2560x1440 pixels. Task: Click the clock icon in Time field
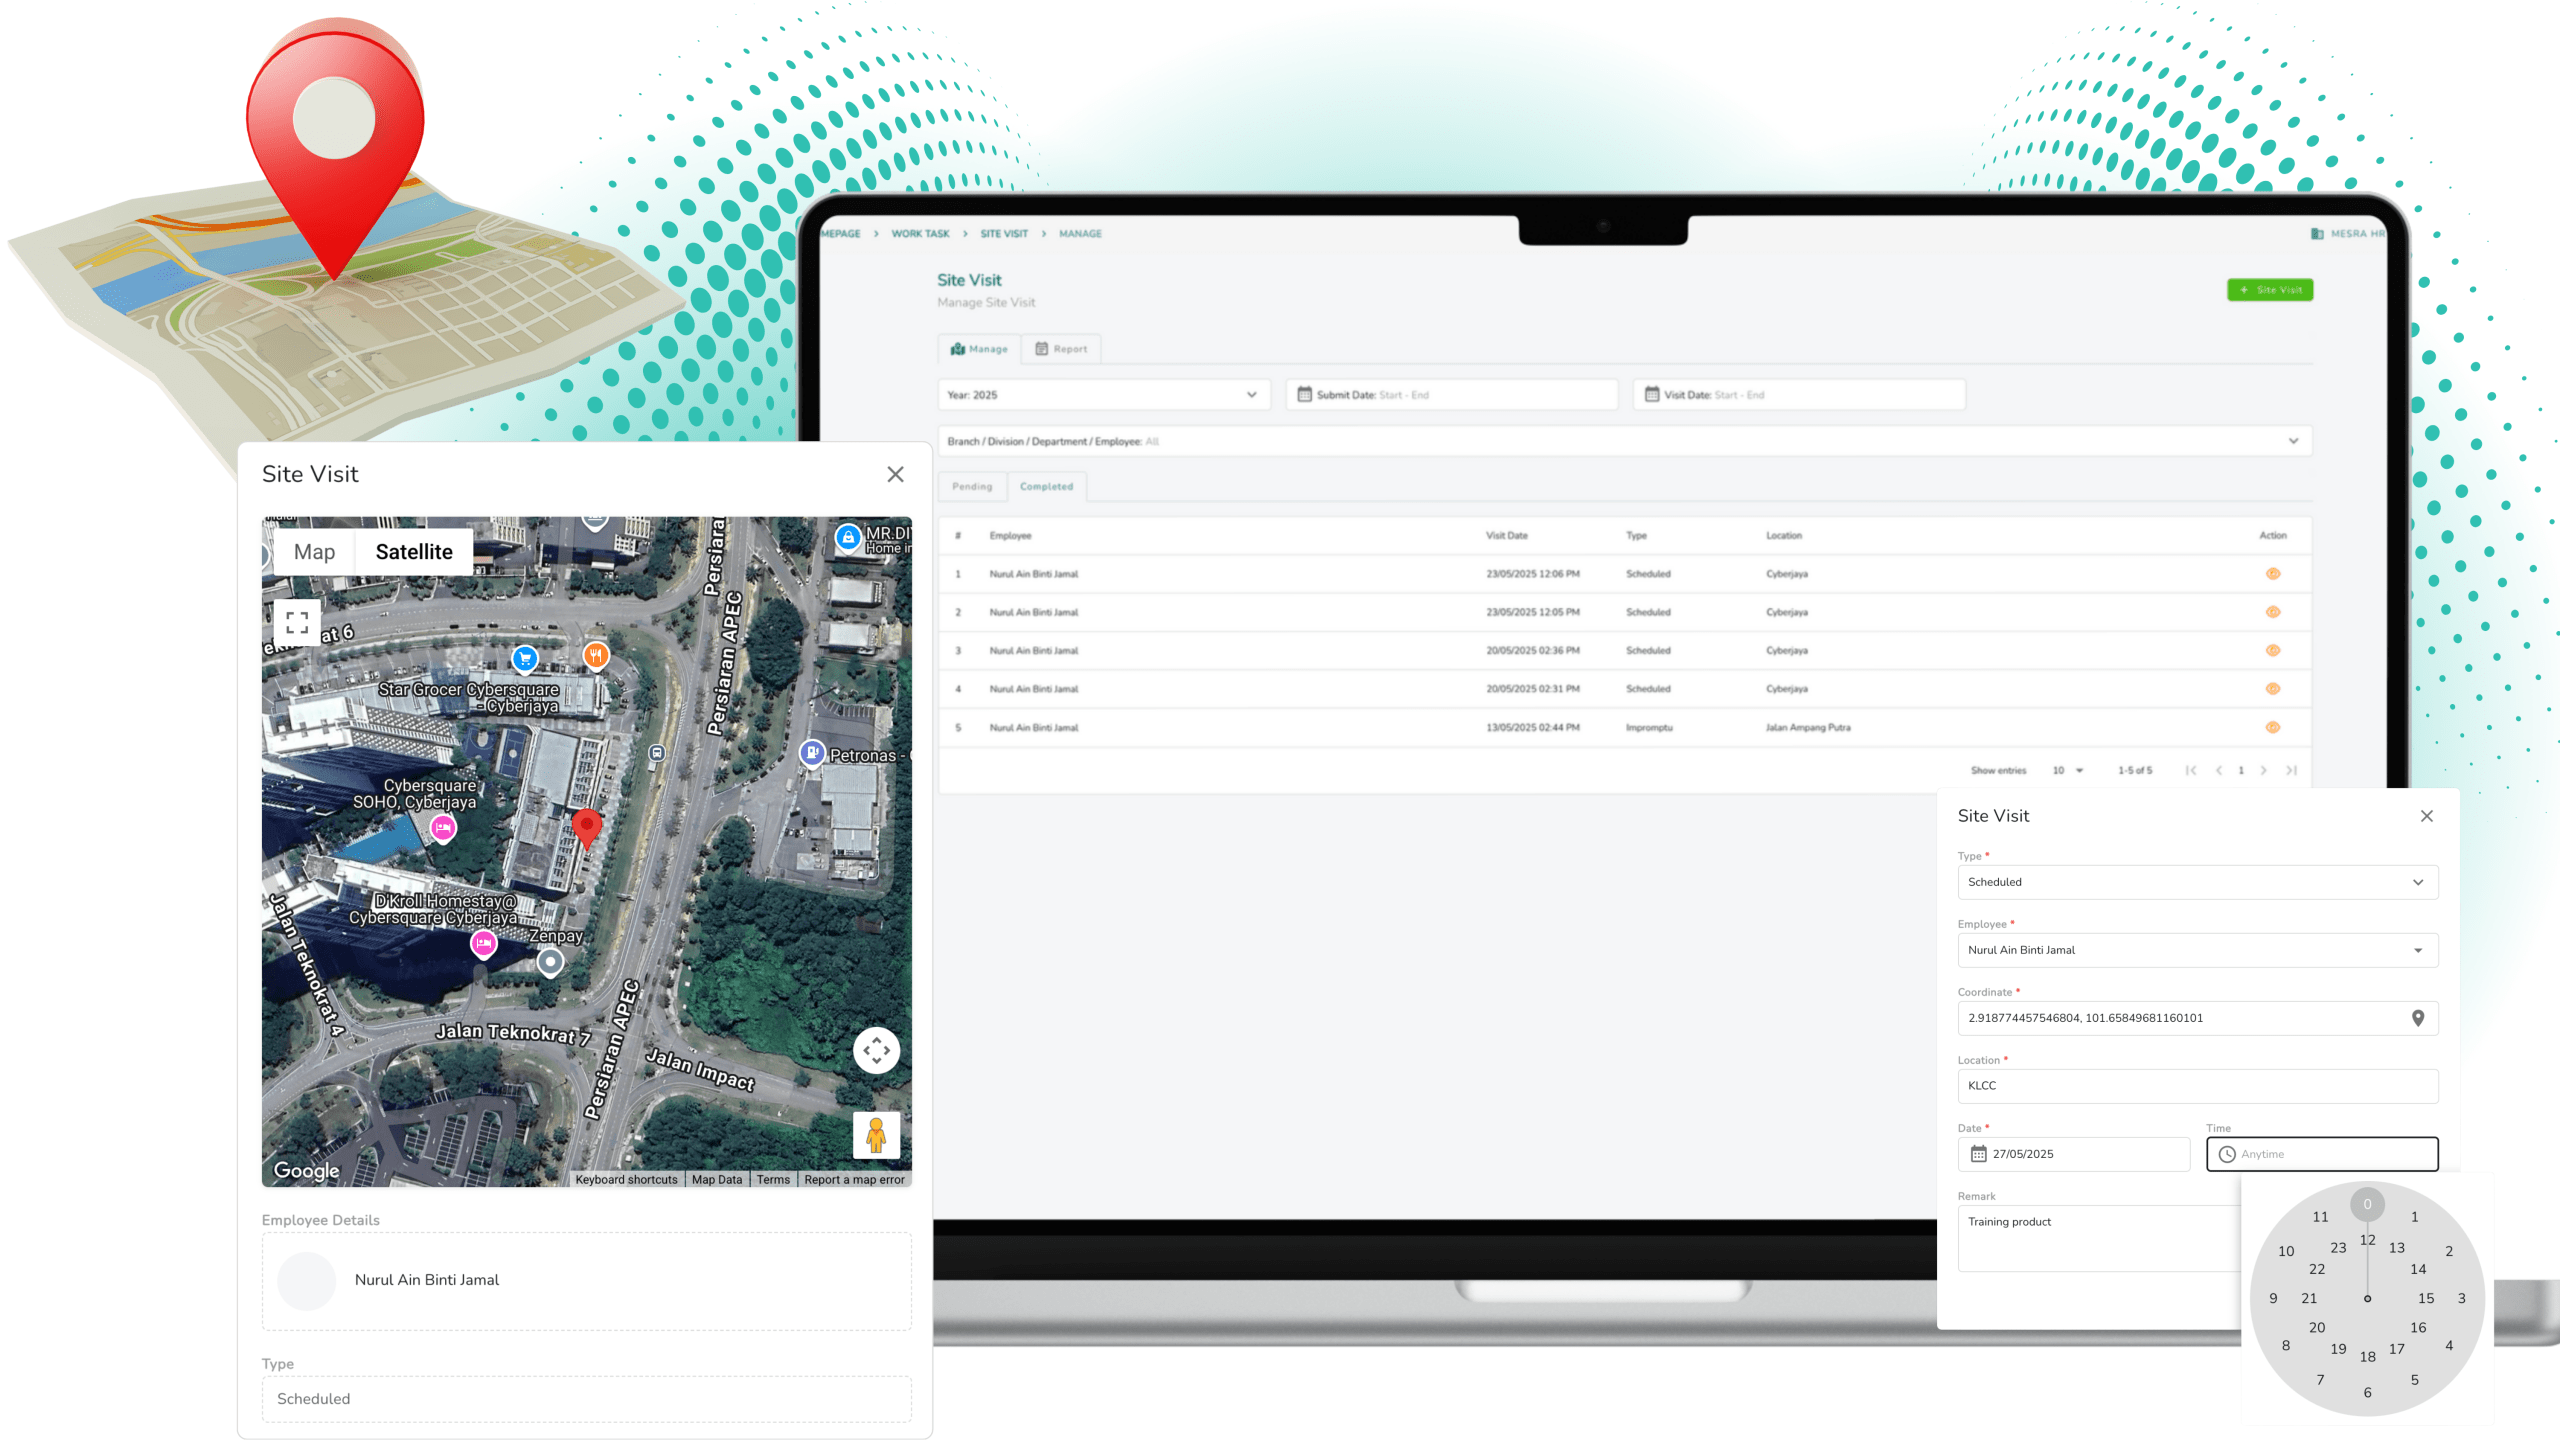(2227, 1154)
